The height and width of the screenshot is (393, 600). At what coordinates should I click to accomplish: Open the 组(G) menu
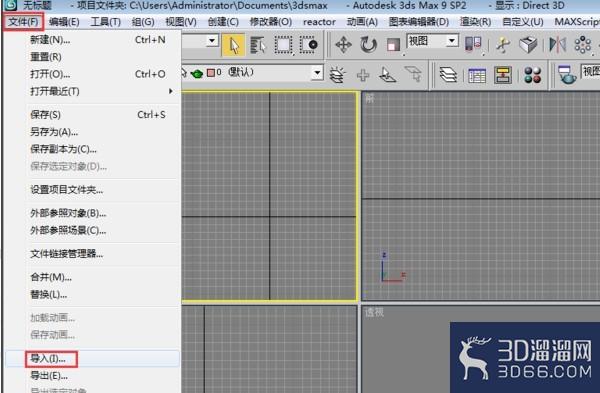[x=143, y=22]
